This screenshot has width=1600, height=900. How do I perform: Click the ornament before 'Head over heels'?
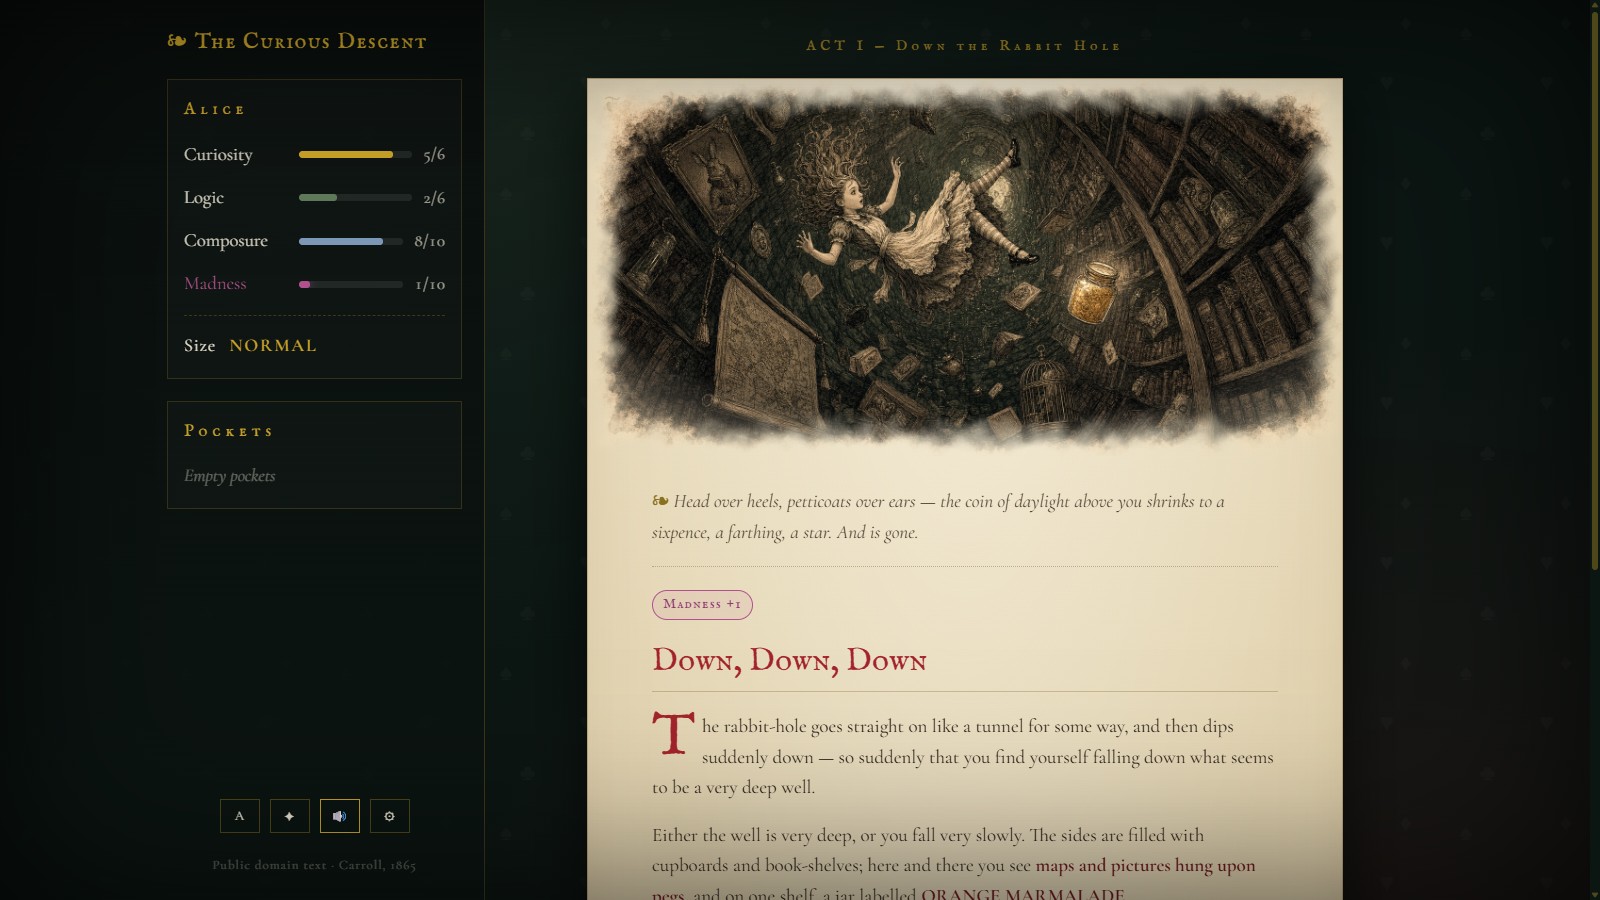660,501
